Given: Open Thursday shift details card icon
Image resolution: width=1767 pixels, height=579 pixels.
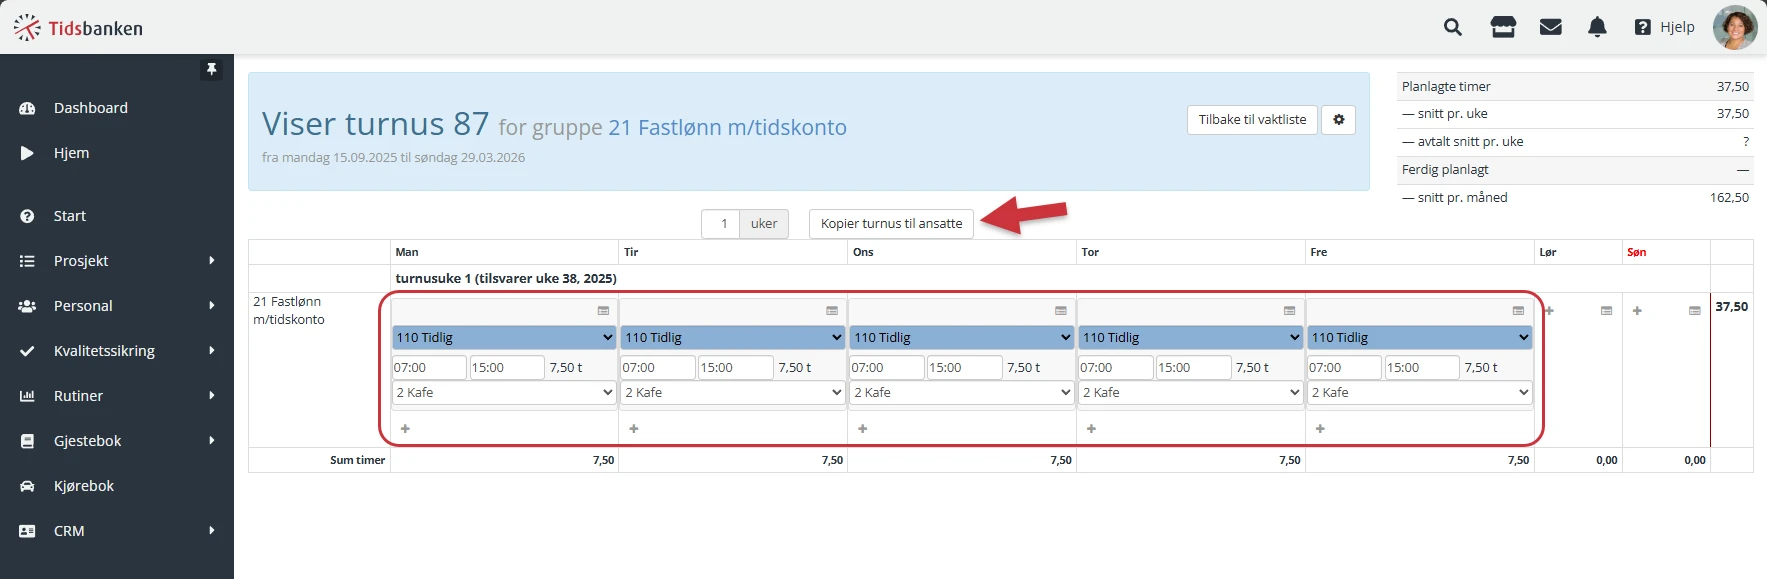Looking at the screenshot, I should click(x=1290, y=311).
